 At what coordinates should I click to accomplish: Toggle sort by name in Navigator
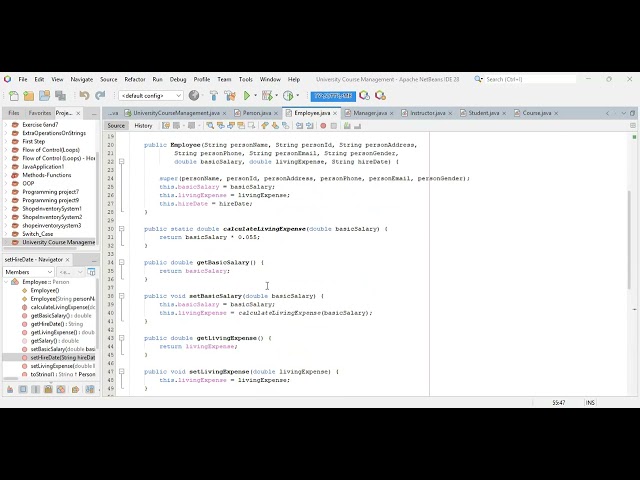coord(89,389)
